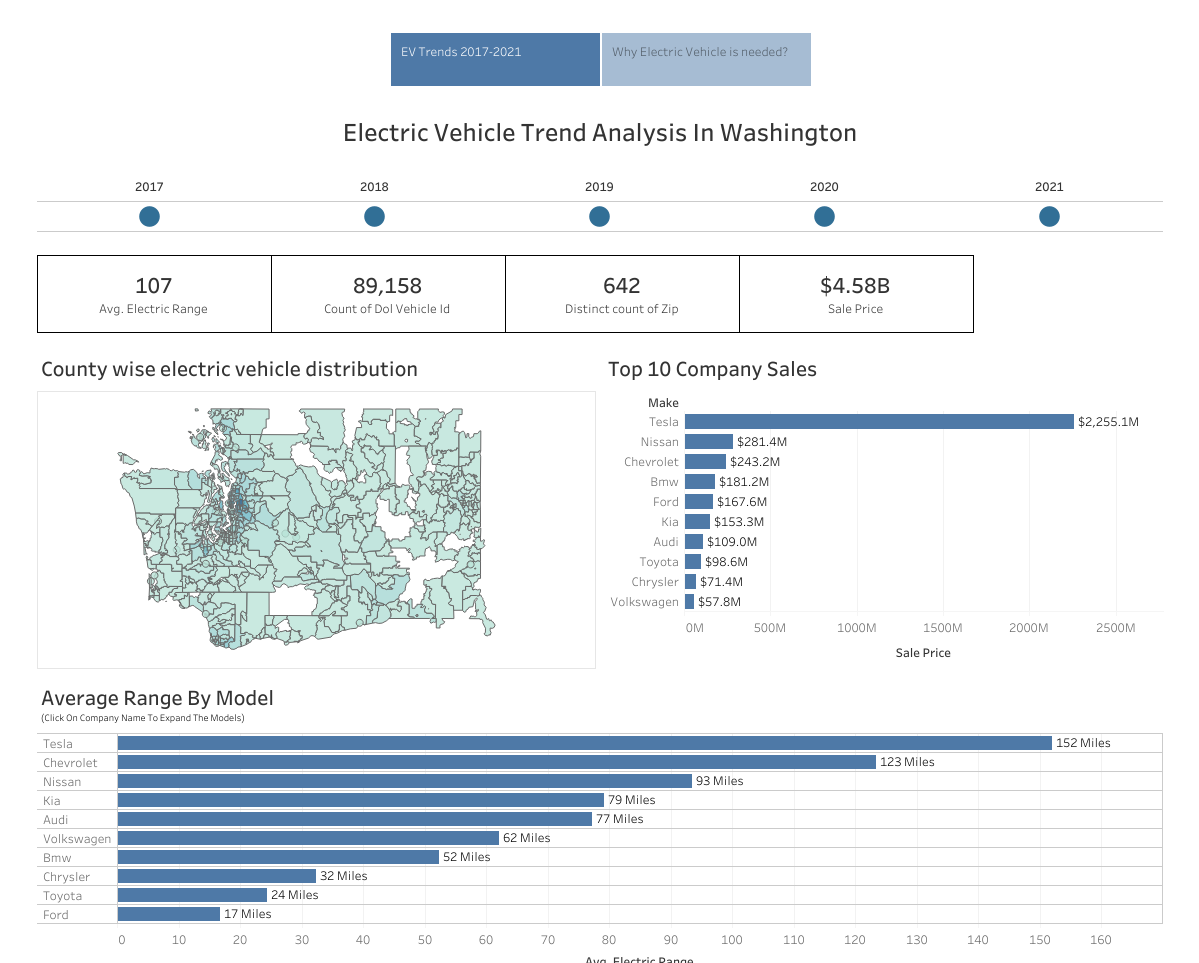Click the Average Range By Model heading
The width and height of the screenshot is (1199, 963).
(x=158, y=698)
